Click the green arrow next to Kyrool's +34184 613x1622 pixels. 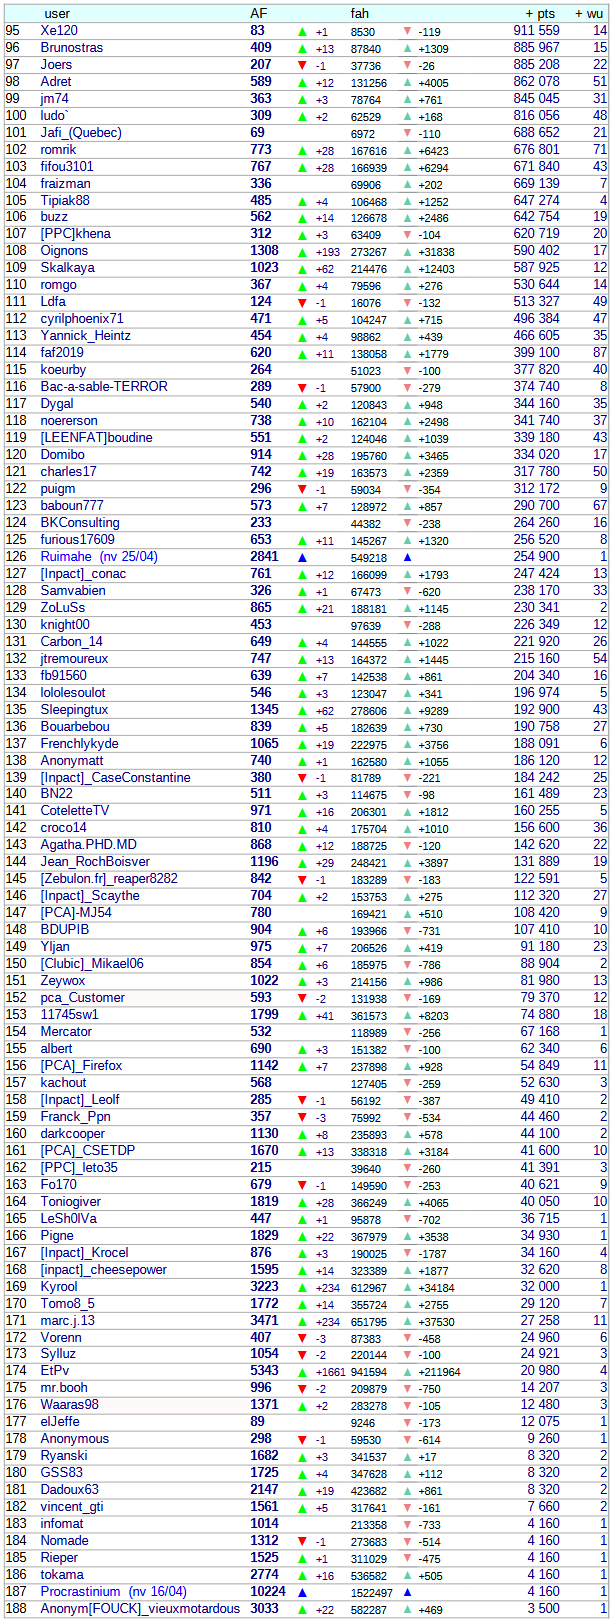[x=407, y=1287]
